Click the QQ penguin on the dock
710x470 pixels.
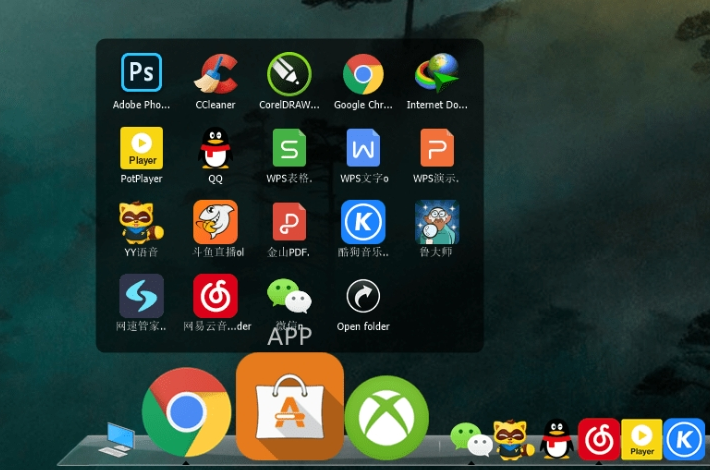pos(556,439)
